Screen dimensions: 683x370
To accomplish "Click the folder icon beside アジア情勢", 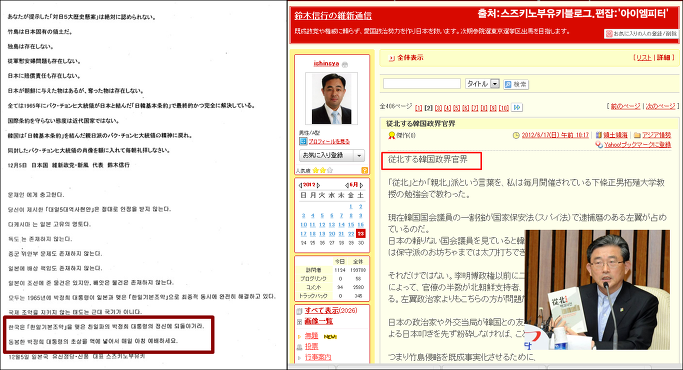I will pyautogui.click(x=637, y=135).
